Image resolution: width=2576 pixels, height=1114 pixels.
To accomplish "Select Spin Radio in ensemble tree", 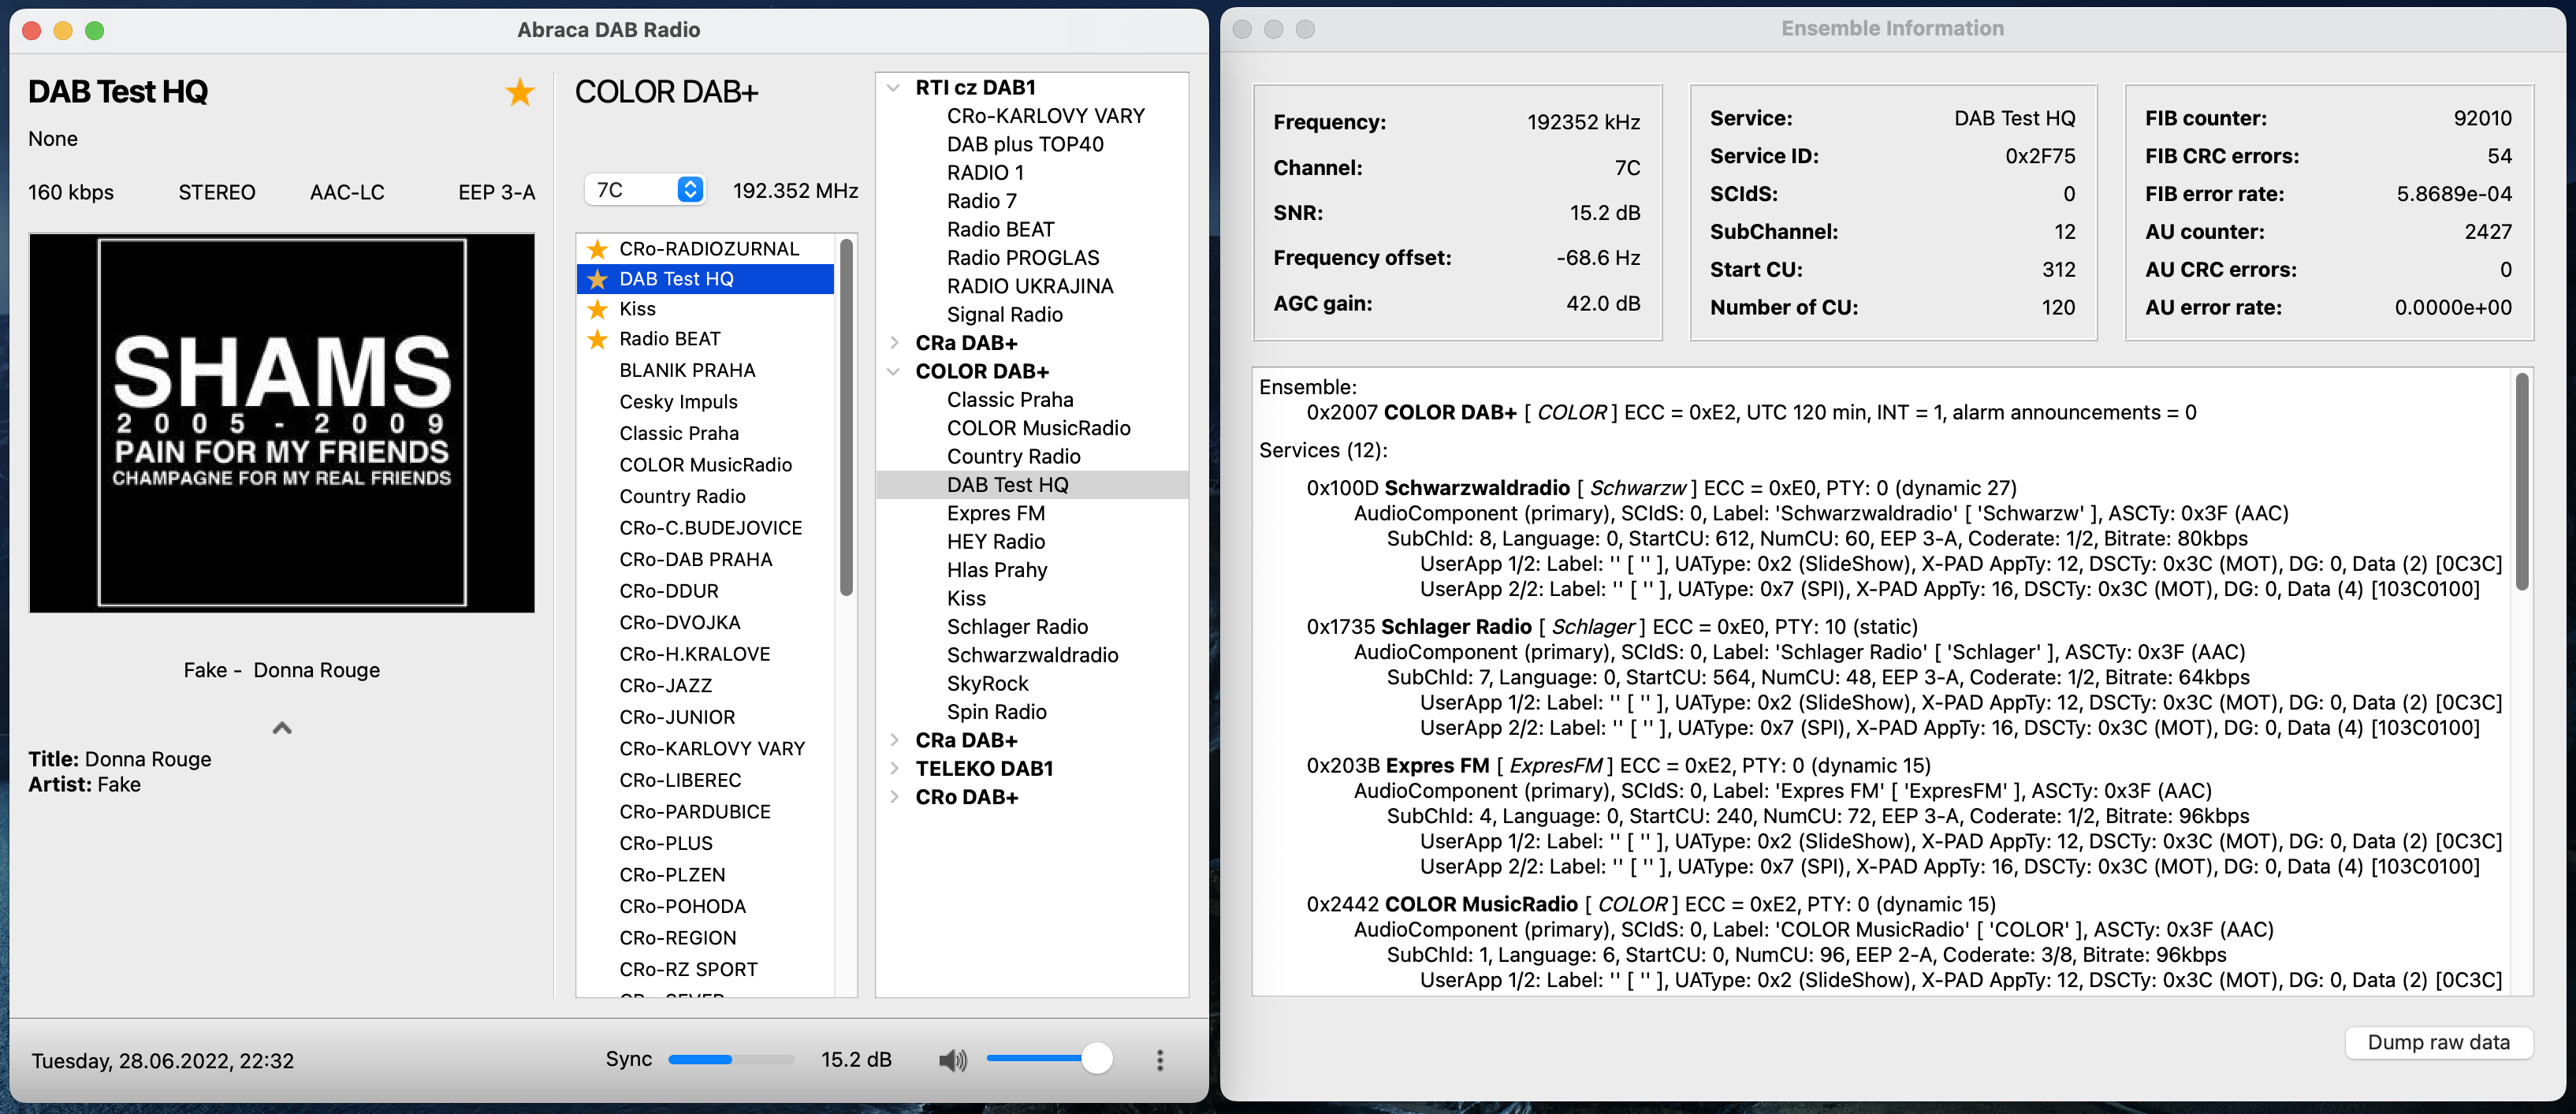I will 996,711.
